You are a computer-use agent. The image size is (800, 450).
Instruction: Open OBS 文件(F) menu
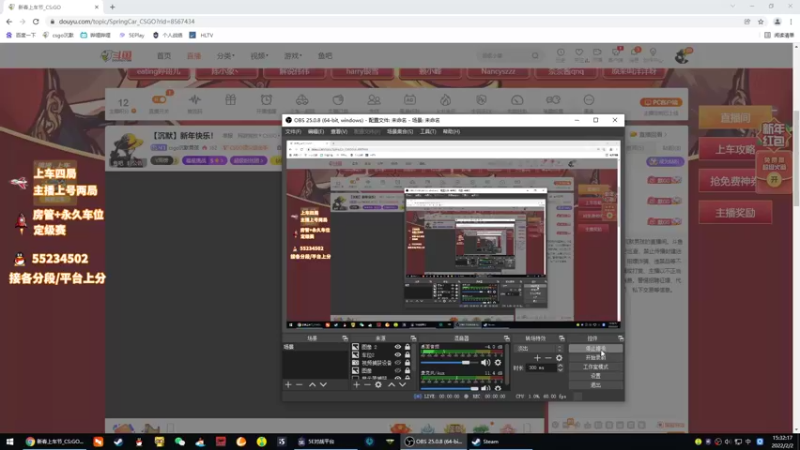click(293, 132)
